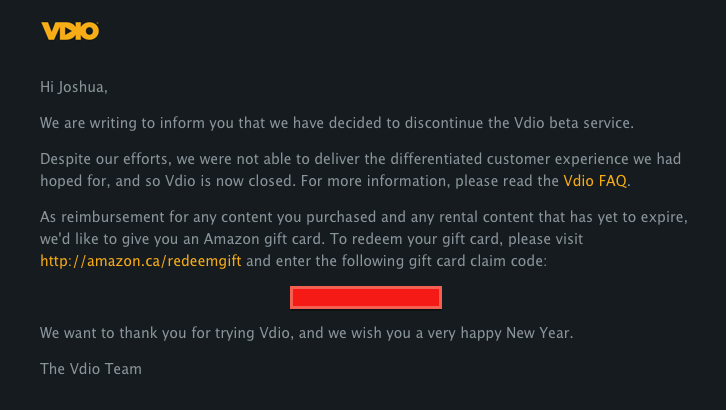
Task: Click the "Despite our efforts" sentence opening
Action: coord(95,159)
